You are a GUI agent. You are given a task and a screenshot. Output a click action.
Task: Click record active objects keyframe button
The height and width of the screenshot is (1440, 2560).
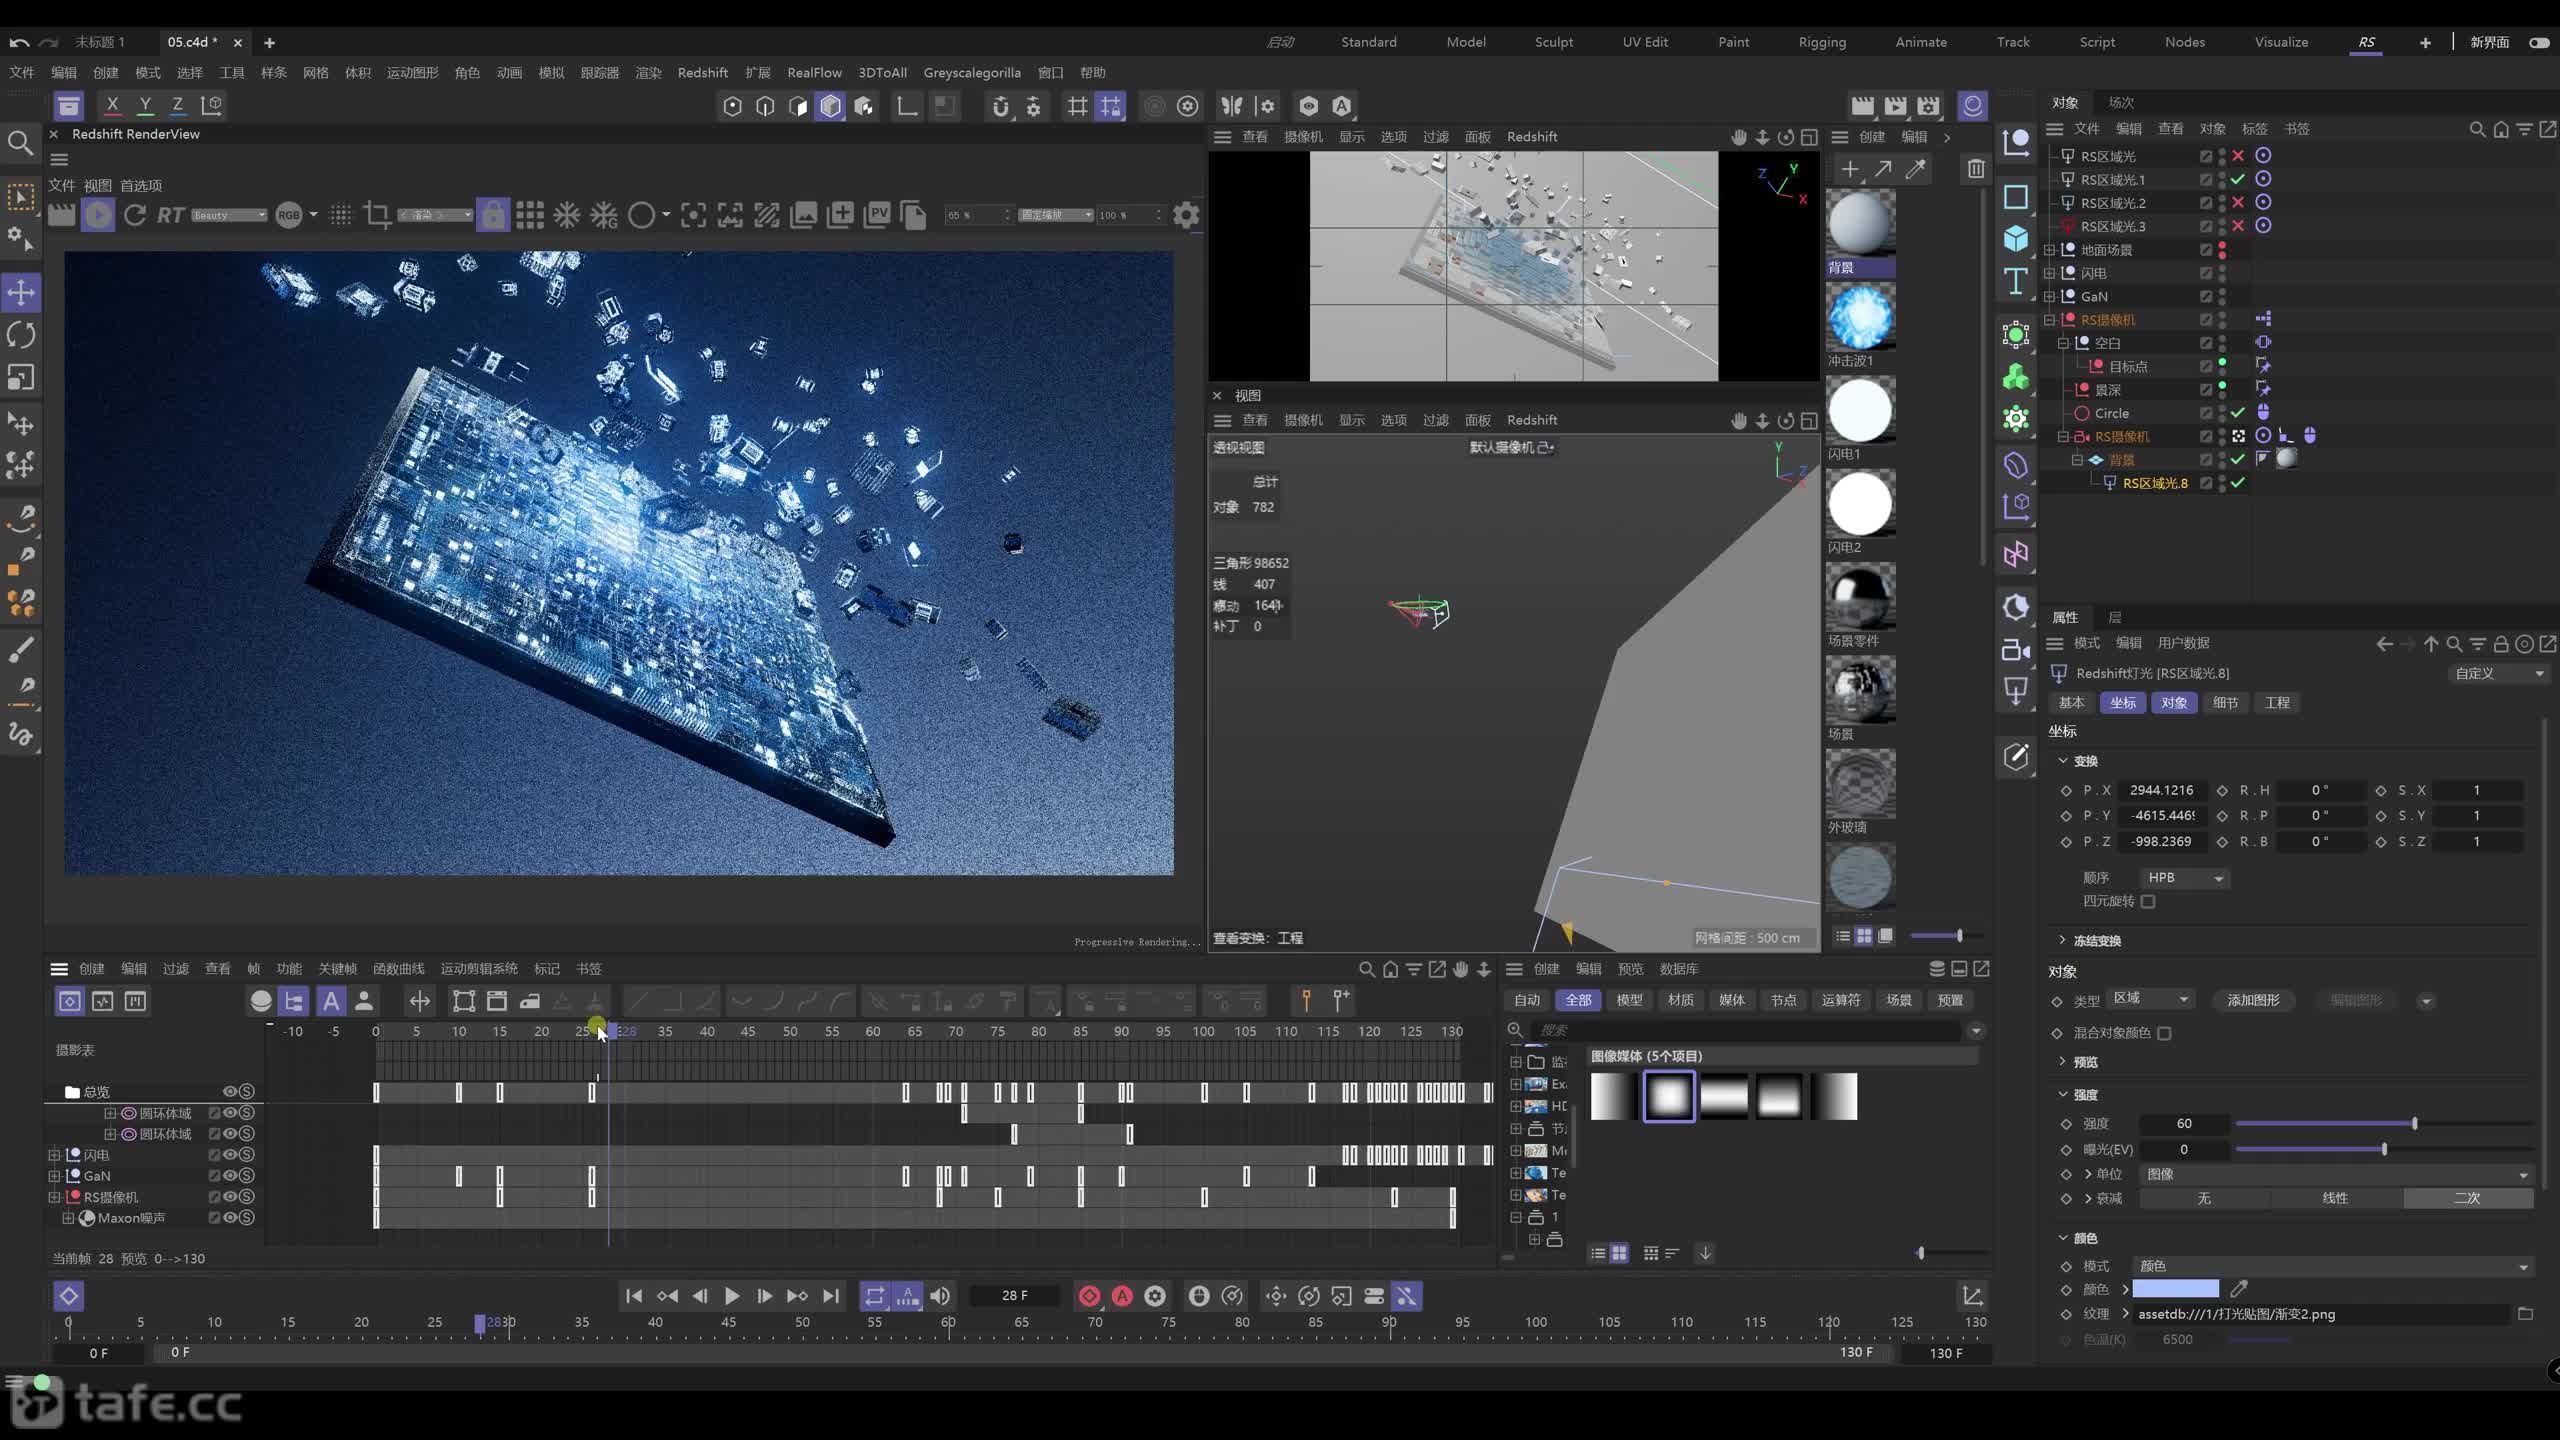tap(1089, 1296)
